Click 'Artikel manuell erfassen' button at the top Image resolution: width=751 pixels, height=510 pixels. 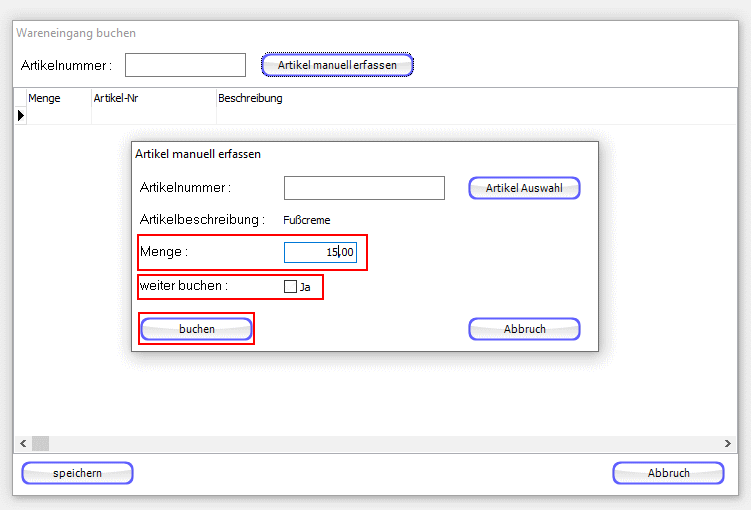coord(337,65)
